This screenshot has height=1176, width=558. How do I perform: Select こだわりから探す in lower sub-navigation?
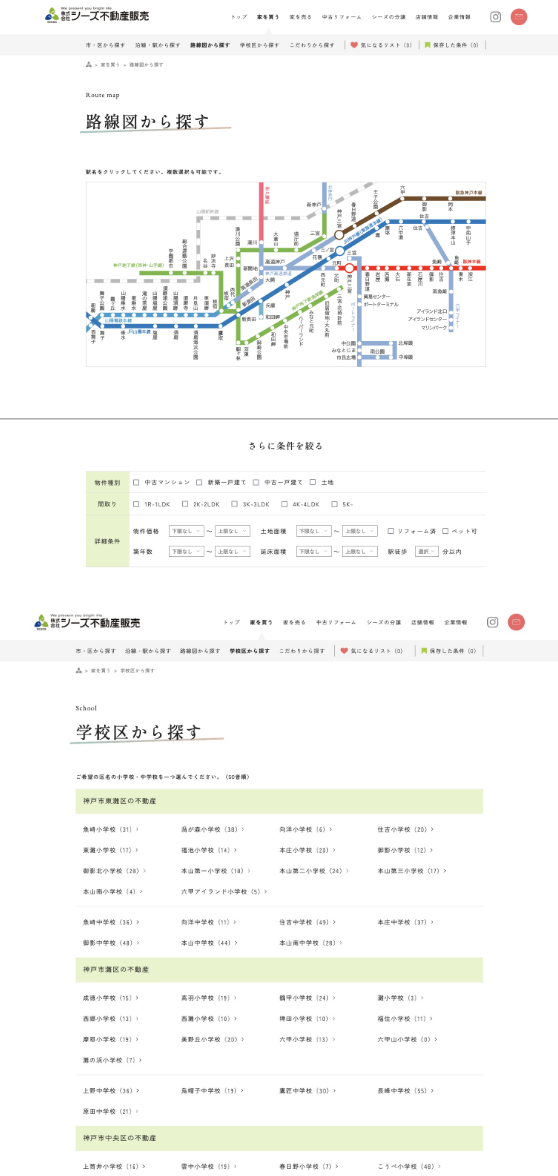(x=302, y=651)
